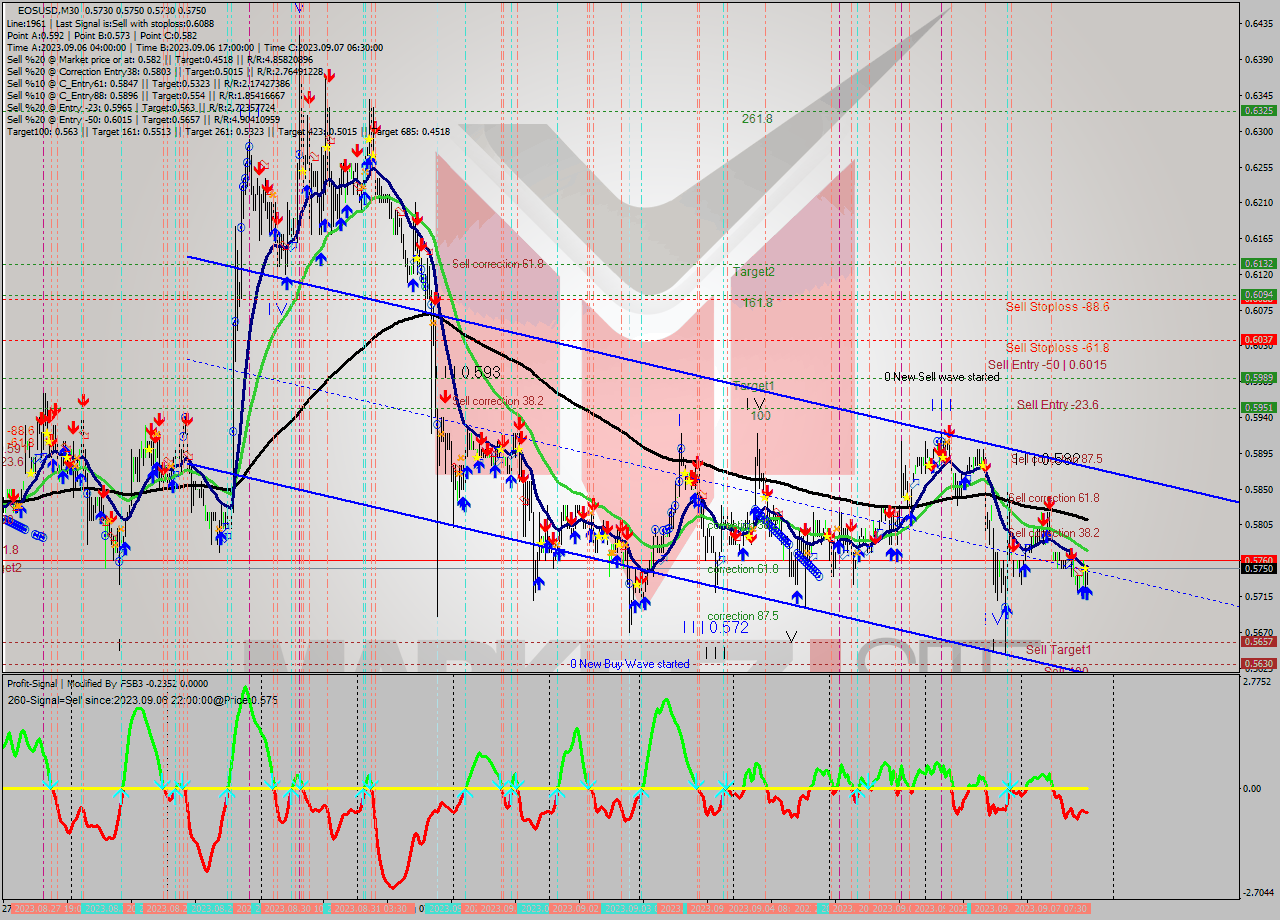The image size is (1280, 920).
Task: Click the red 0.5630 price tag
Action: (x=1257, y=663)
